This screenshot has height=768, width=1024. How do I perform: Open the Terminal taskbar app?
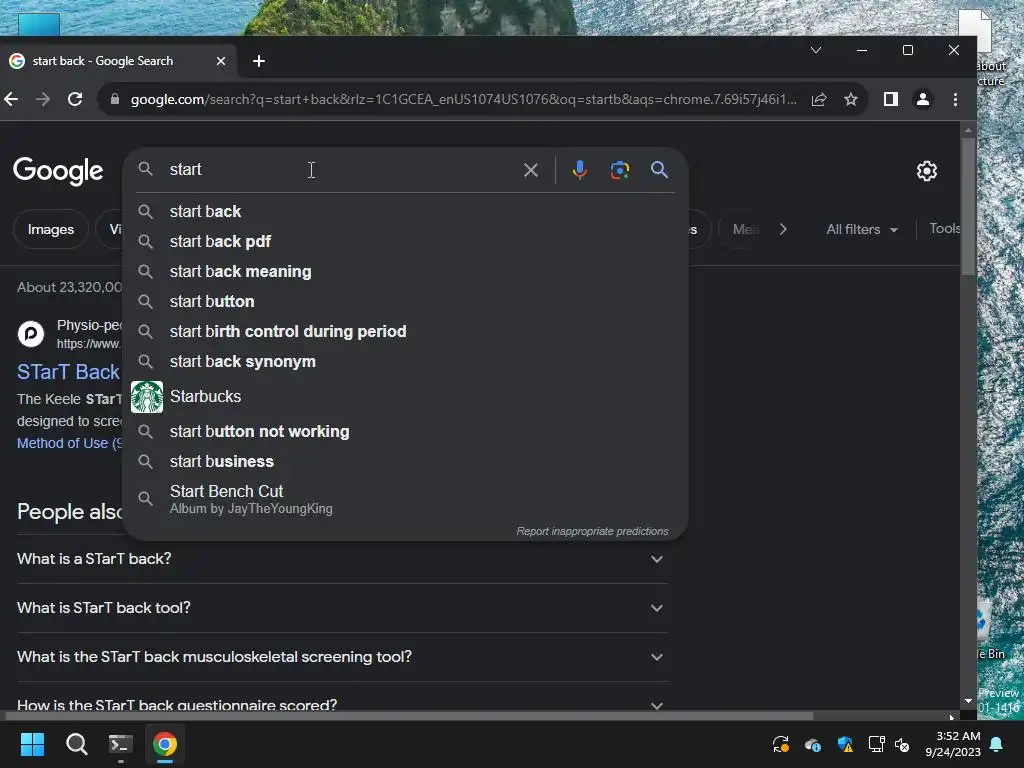pyautogui.click(x=120, y=744)
